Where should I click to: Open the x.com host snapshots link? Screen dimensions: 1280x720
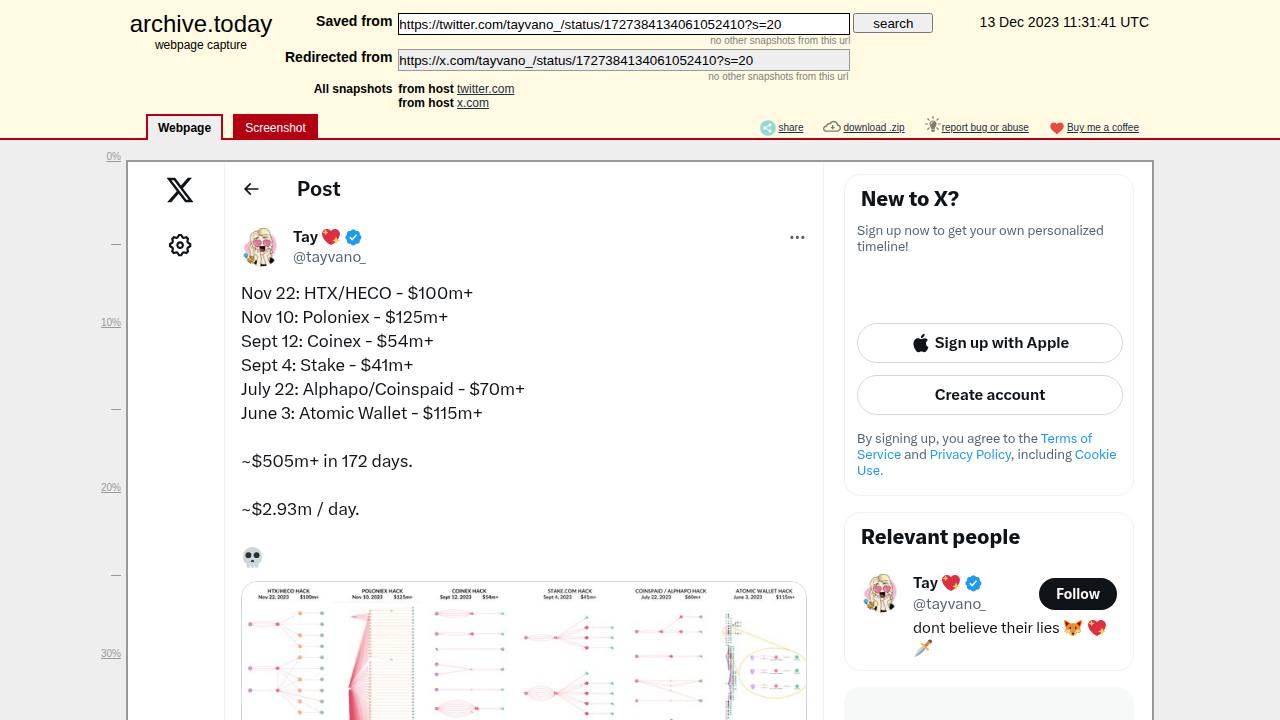click(x=473, y=103)
